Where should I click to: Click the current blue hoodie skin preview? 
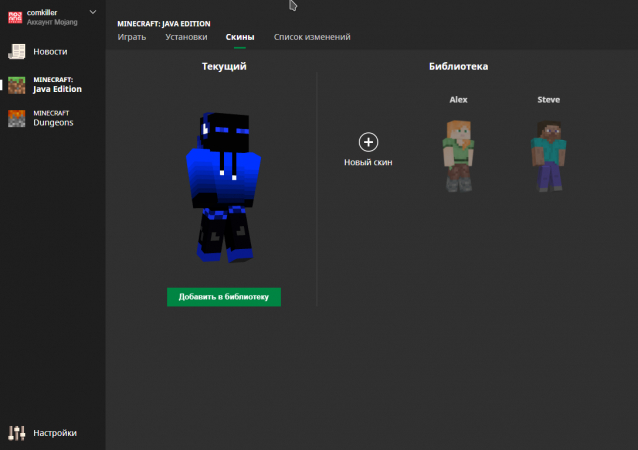223,187
